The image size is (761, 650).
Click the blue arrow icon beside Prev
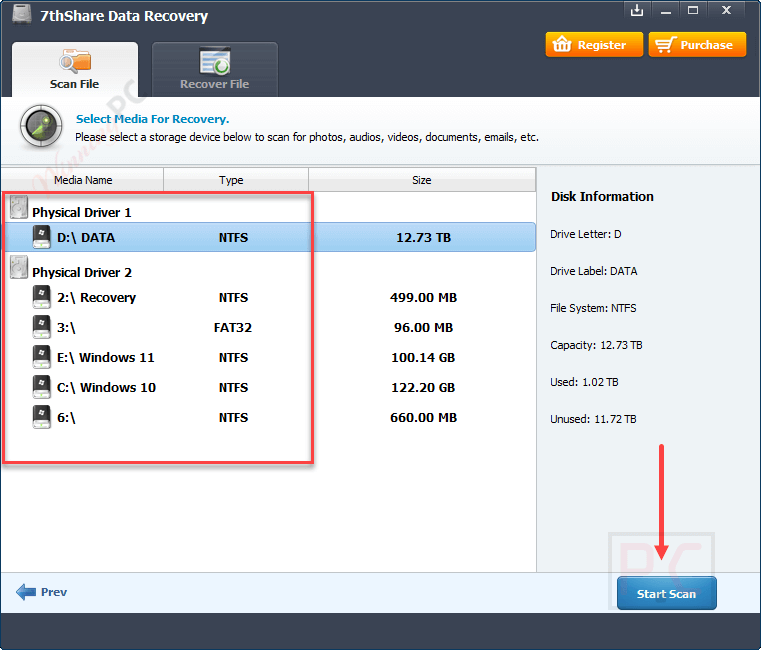(26, 592)
